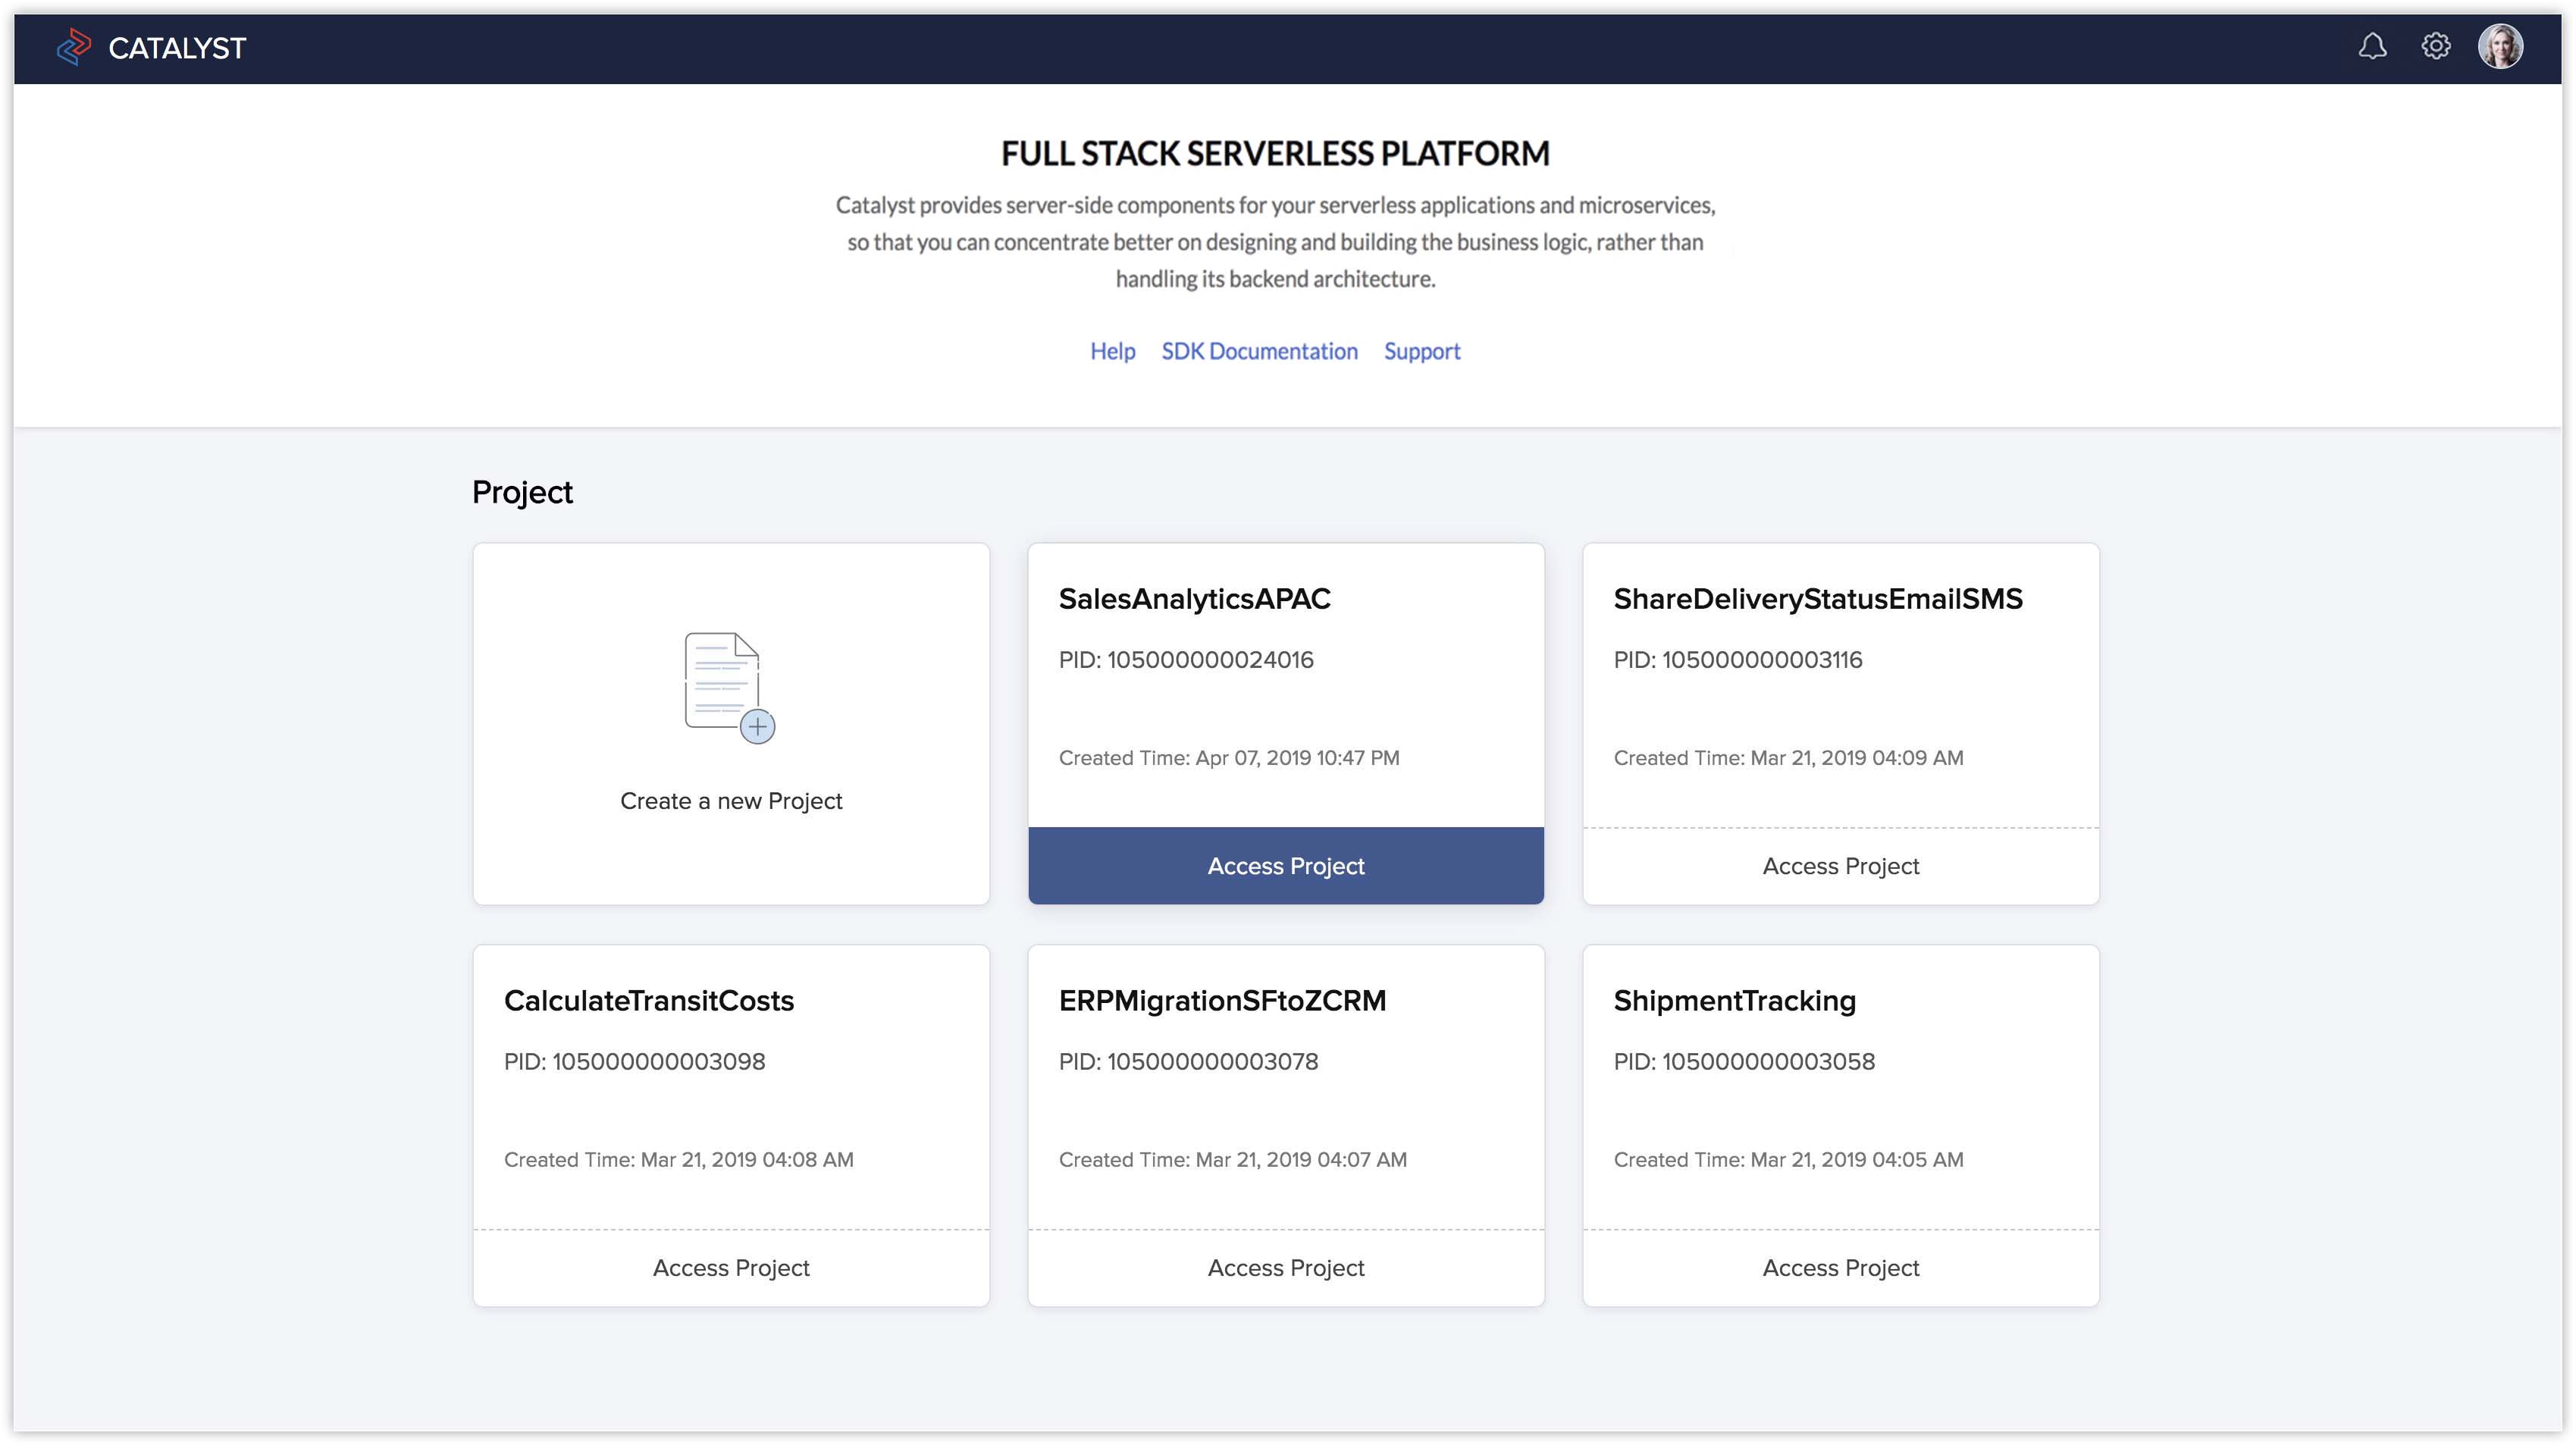The height and width of the screenshot is (1445, 2576).
Task: Access the ShareDeliveryStatusEmailSMS project
Action: (1841, 866)
